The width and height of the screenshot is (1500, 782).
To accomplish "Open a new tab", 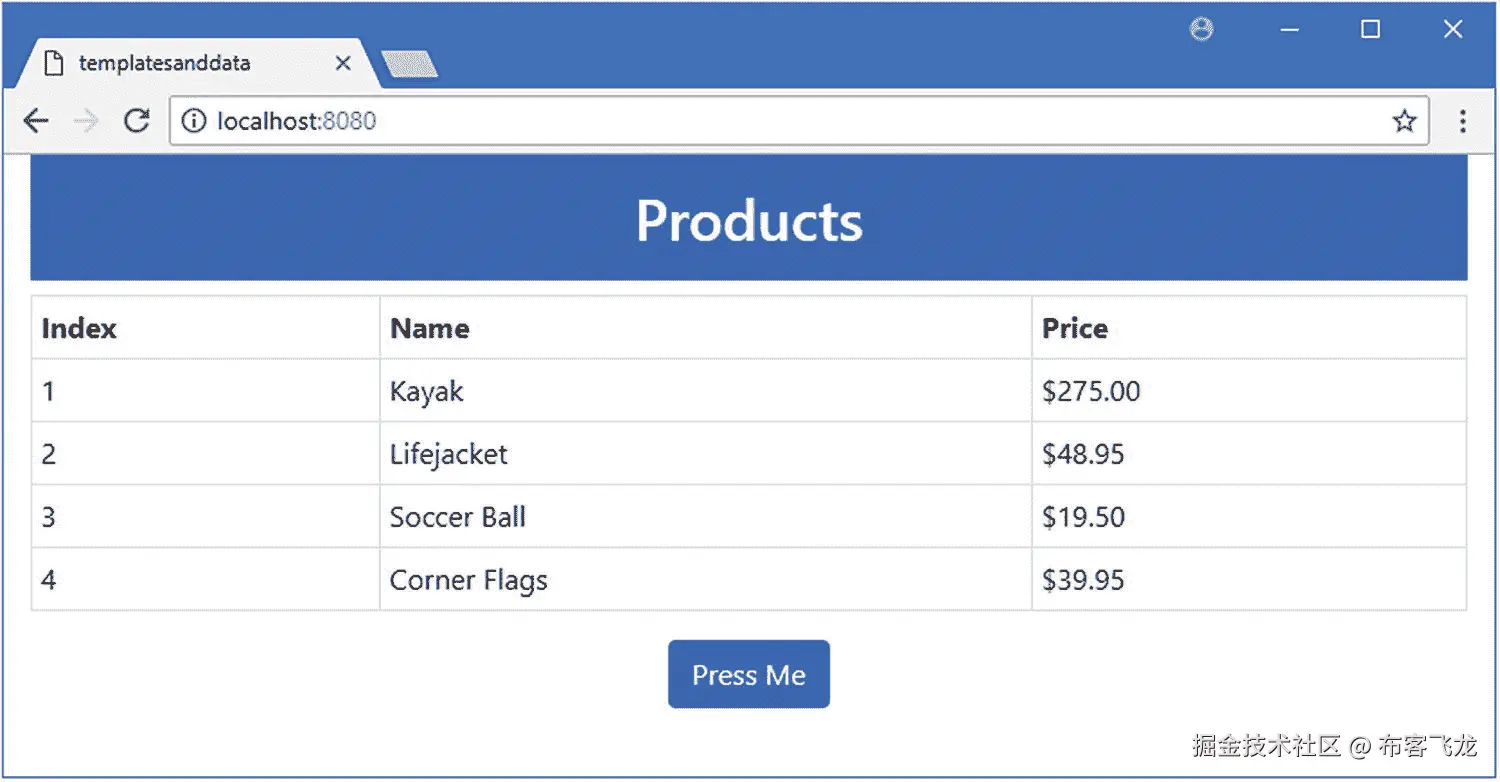I will (410, 65).
